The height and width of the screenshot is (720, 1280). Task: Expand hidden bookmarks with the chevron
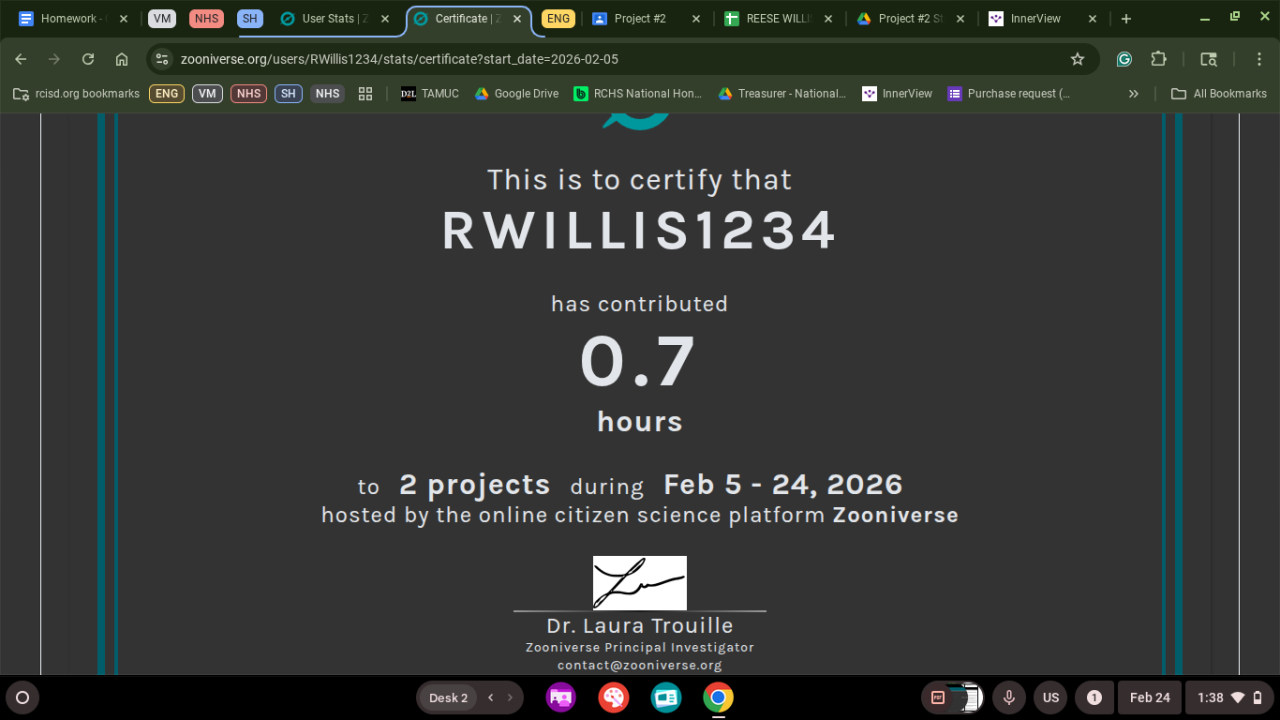point(1133,93)
